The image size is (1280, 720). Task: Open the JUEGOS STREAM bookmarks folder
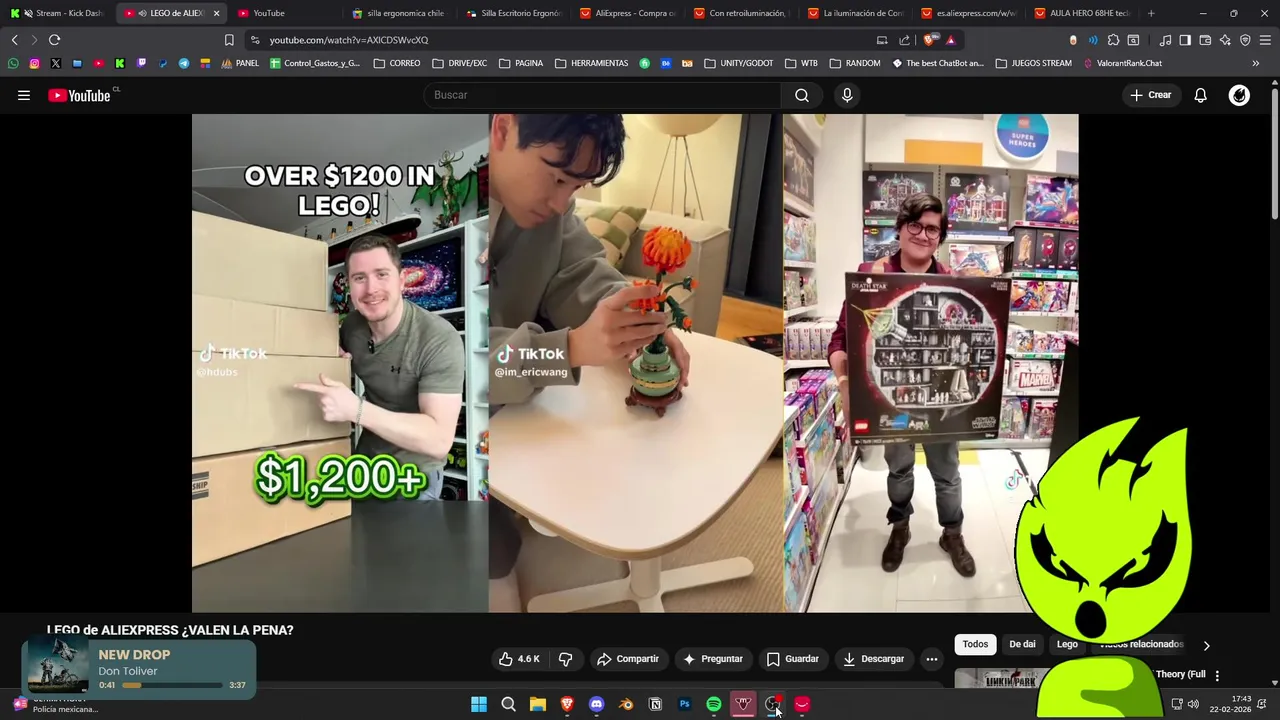[x=1033, y=63]
